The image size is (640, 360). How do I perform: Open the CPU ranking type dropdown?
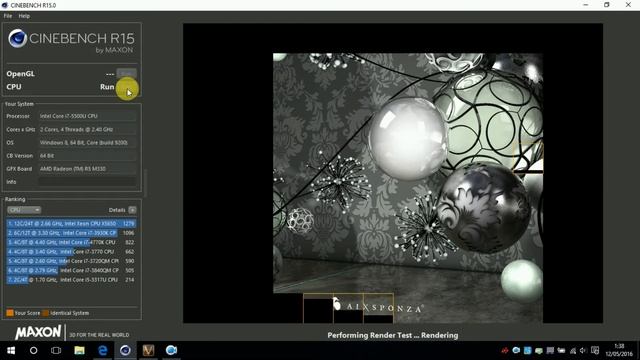tap(24, 210)
